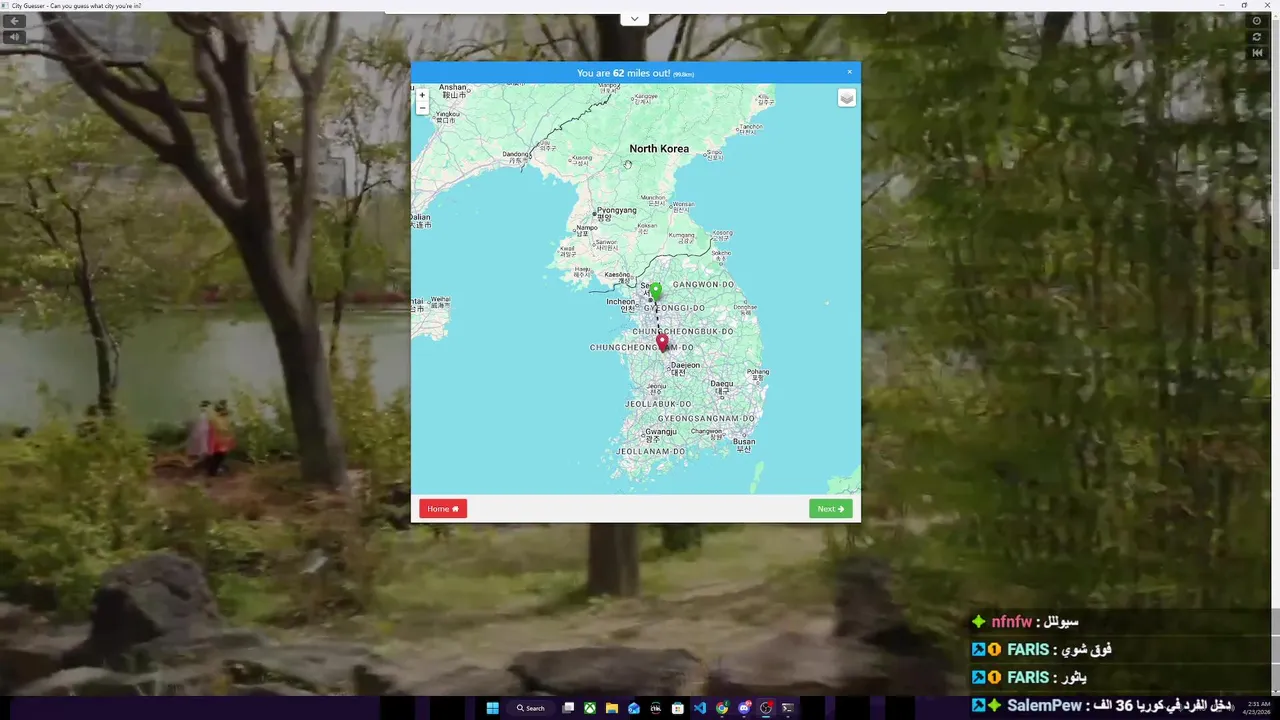
Task: Click the green actual-location marker
Action: (x=656, y=291)
